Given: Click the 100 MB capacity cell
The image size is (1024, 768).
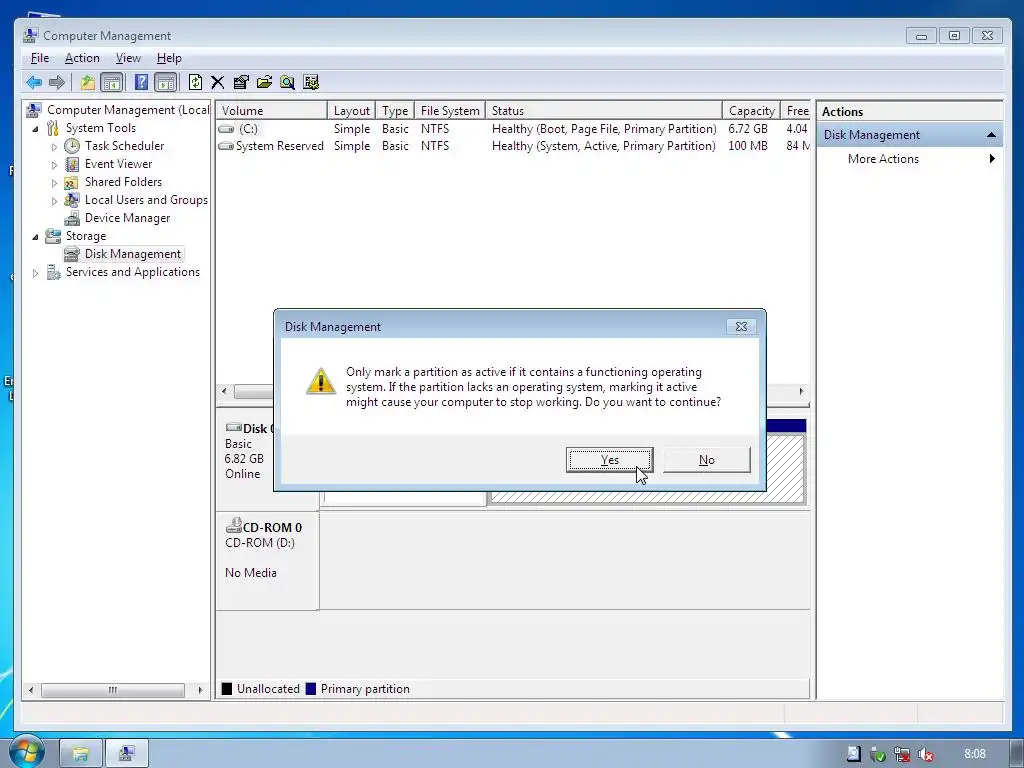Looking at the screenshot, I should (748, 146).
